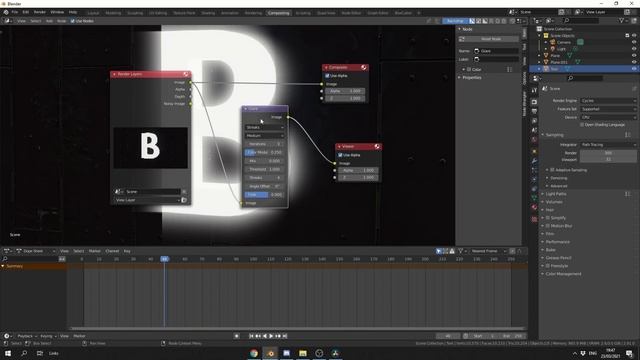Open the Render properties tab icon
Image resolution: width=640 pixels, height=360 pixels.
pyautogui.click(x=534, y=102)
